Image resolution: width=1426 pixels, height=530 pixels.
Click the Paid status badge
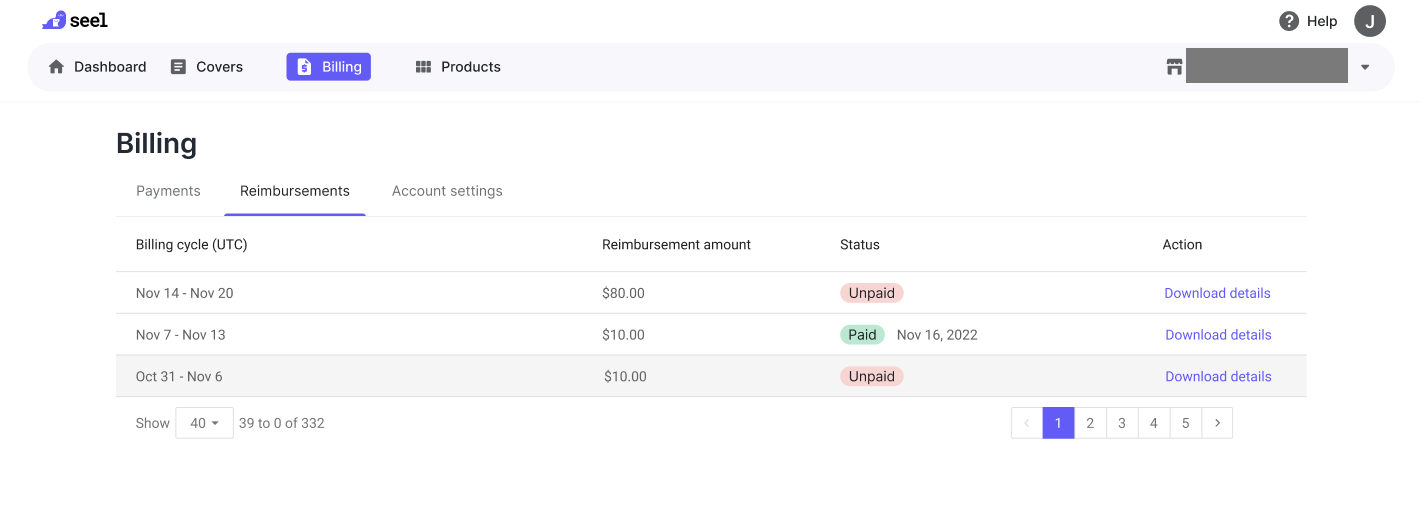(862, 335)
